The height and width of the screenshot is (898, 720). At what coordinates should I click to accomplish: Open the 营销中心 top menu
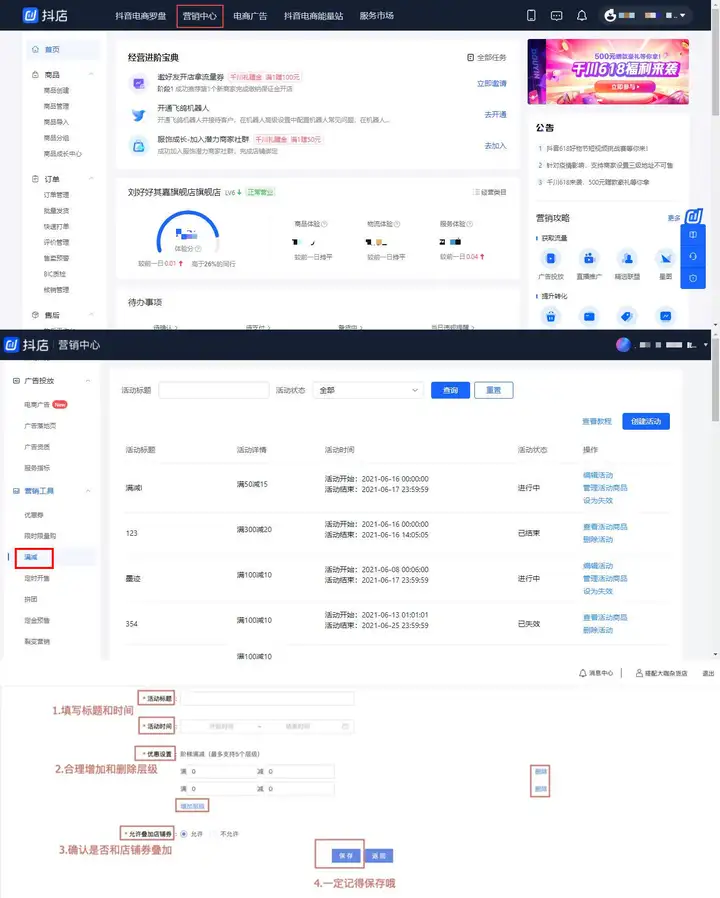[x=199, y=16]
